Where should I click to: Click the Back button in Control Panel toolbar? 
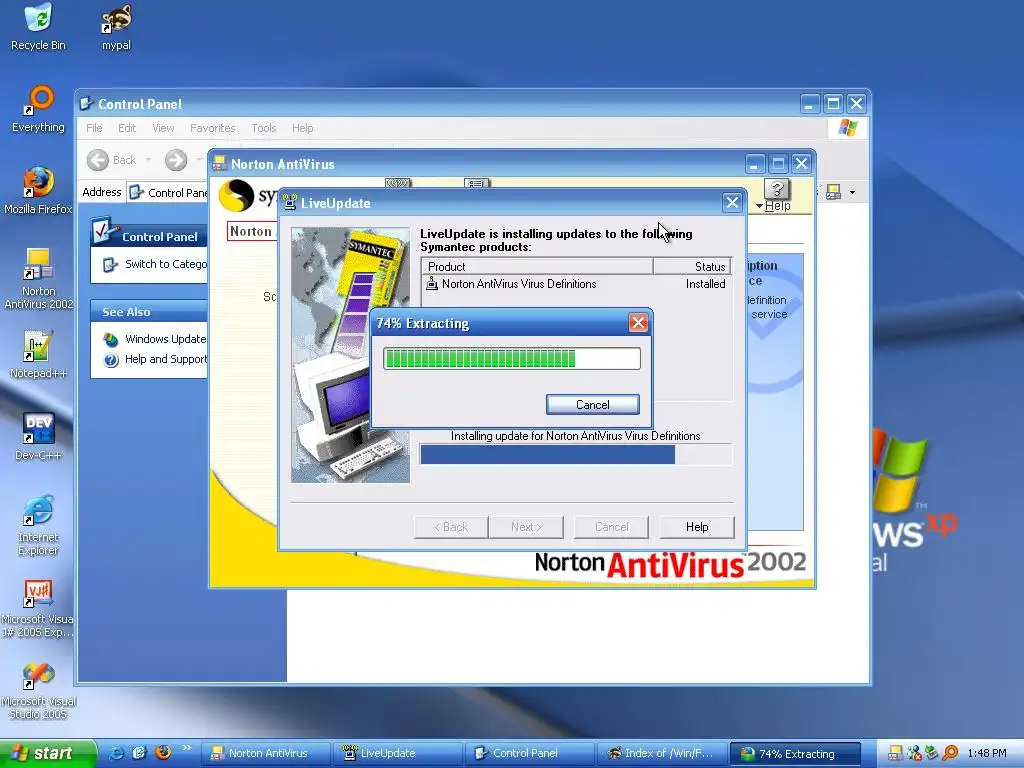tap(112, 160)
